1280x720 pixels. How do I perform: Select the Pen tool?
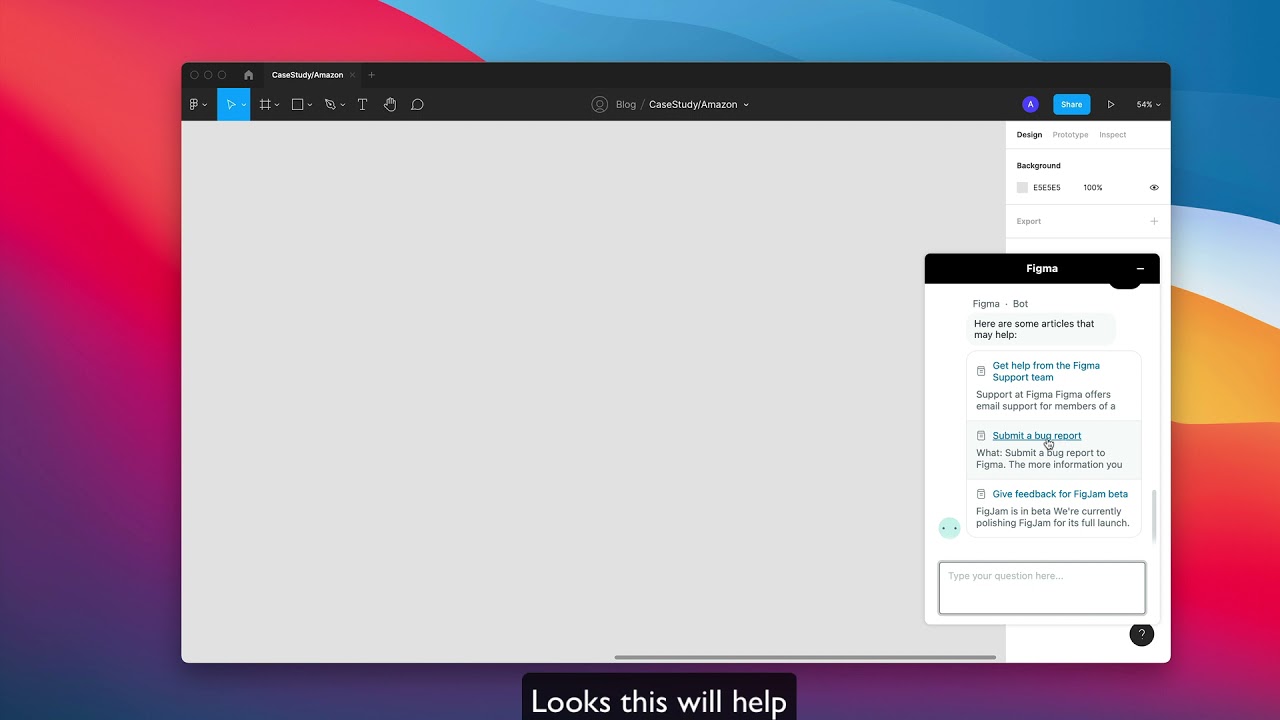(330, 104)
